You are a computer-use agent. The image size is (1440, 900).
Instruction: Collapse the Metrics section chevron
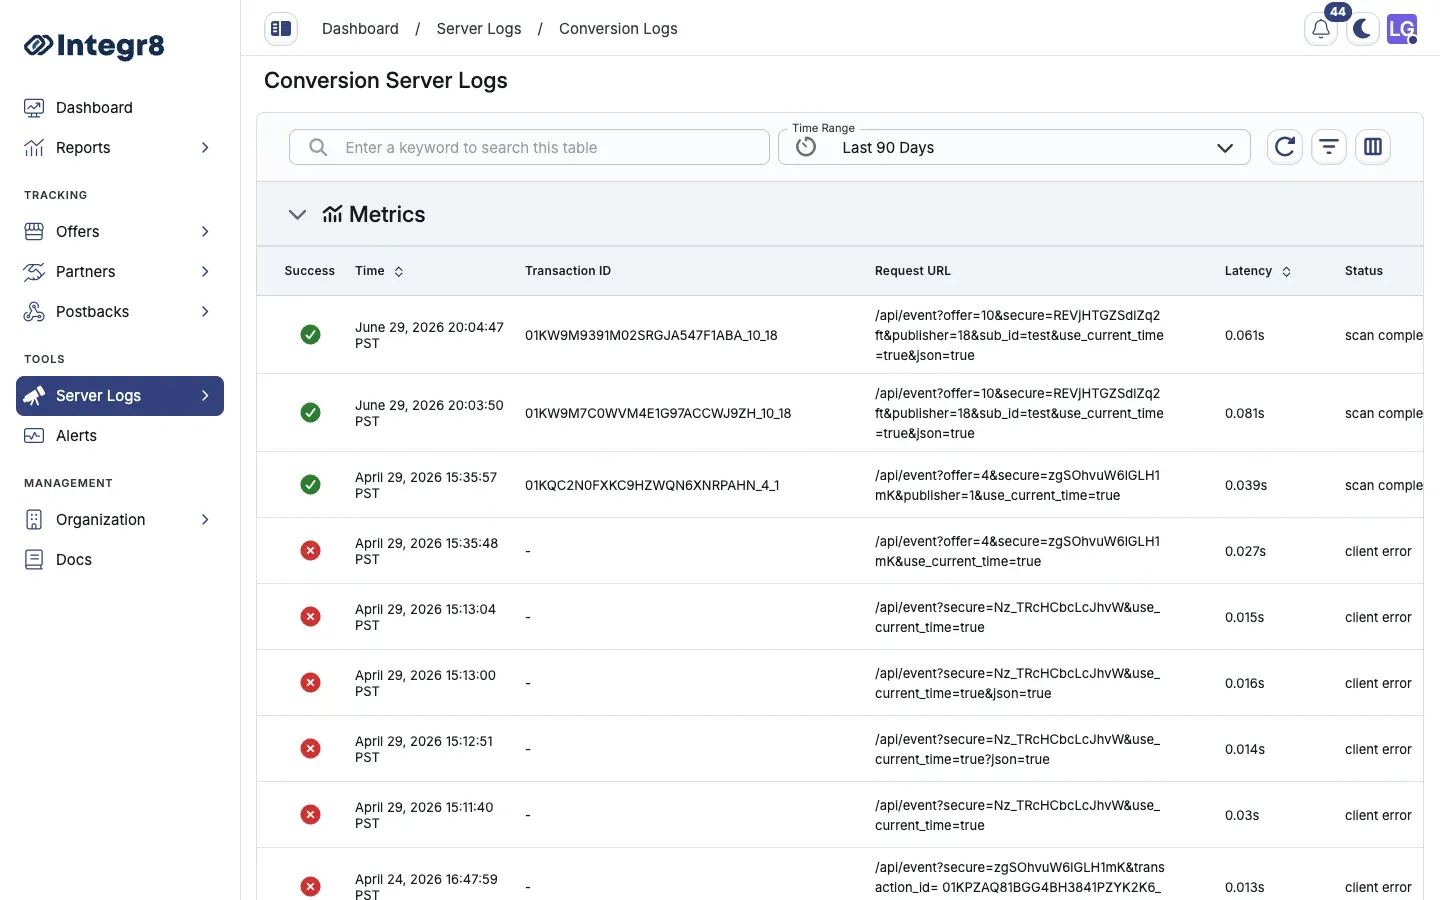297,214
